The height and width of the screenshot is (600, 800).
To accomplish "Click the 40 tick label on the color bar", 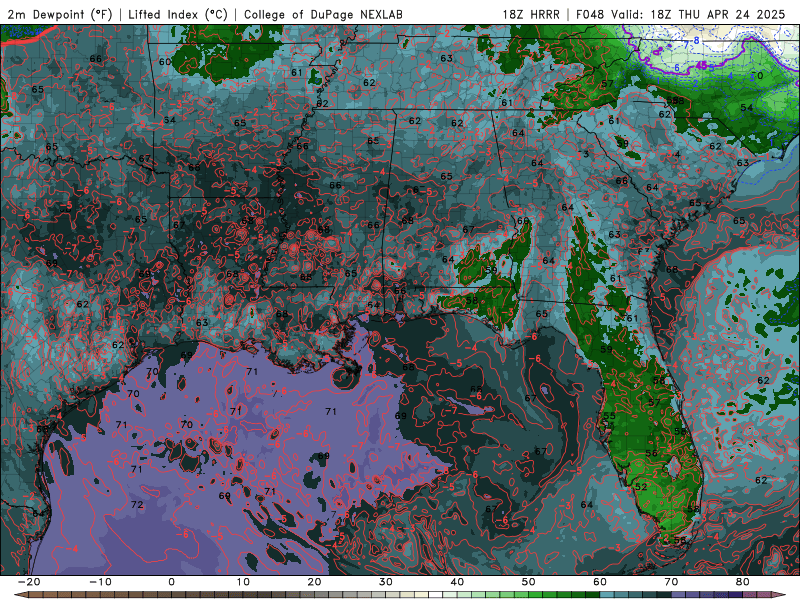I will pos(457,582).
